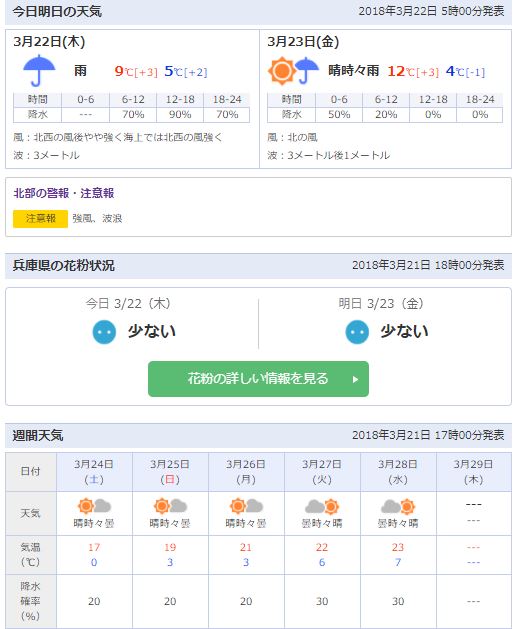Click the March 25 sunny-cloudy weather icon
The height and width of the screenshot is (629, 520).
tap(170, 506)
